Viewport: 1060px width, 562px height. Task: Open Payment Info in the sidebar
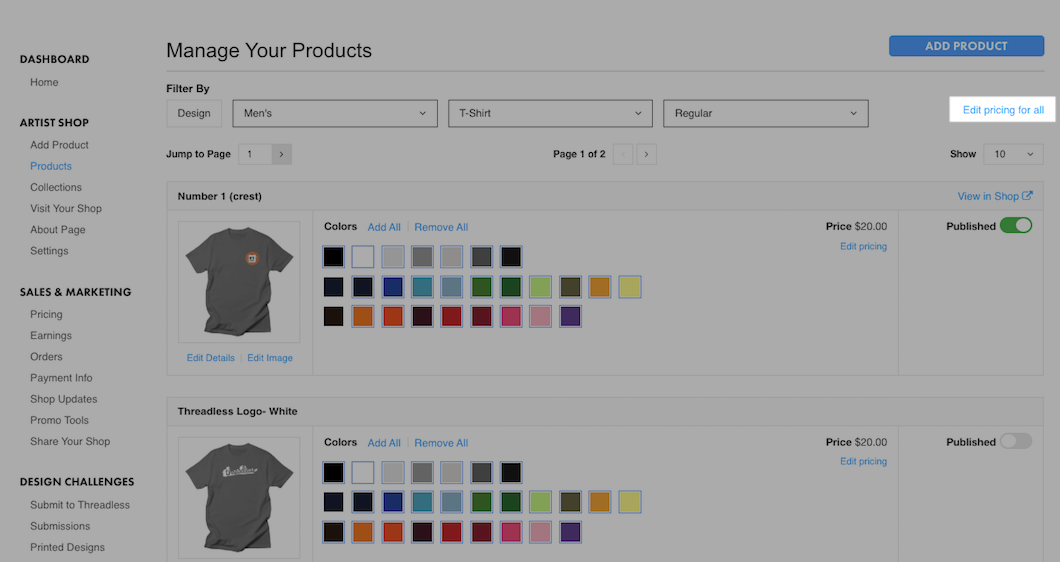coord(61,378)
